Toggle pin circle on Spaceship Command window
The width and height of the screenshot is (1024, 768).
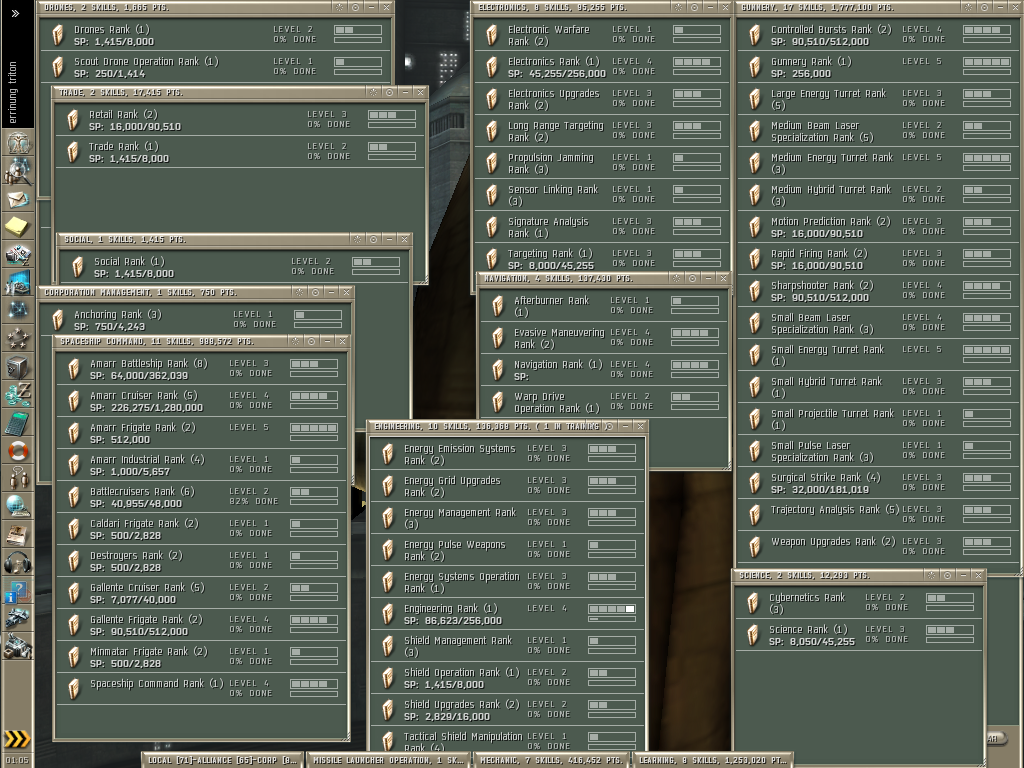pos(312,341)
